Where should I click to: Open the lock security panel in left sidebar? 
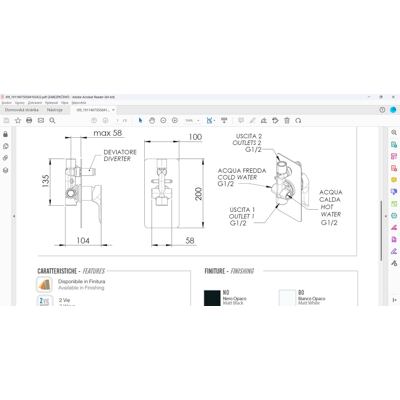(x=5, y=134)
